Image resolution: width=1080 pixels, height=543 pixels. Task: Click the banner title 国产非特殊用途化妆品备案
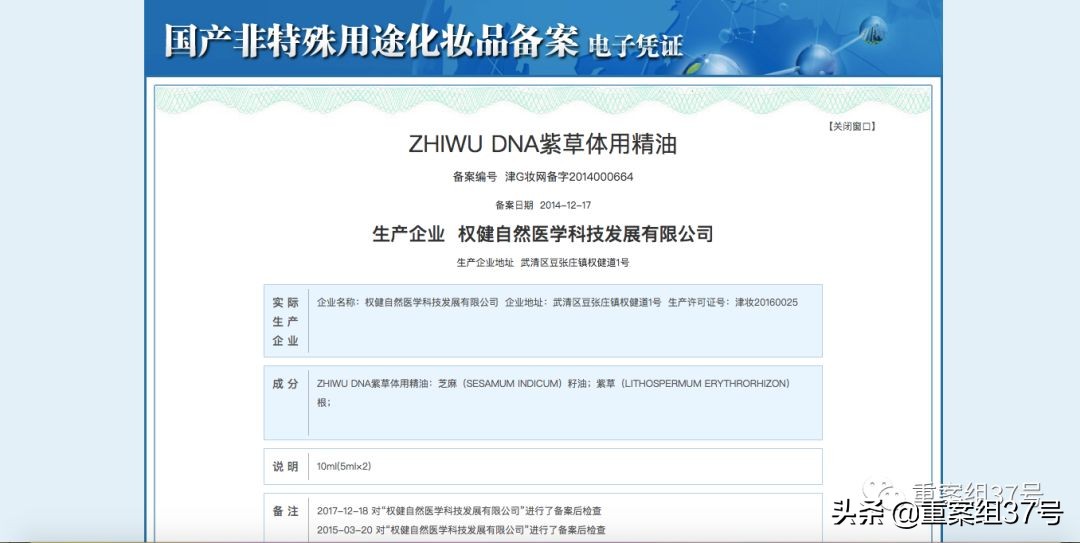(371, 40)
